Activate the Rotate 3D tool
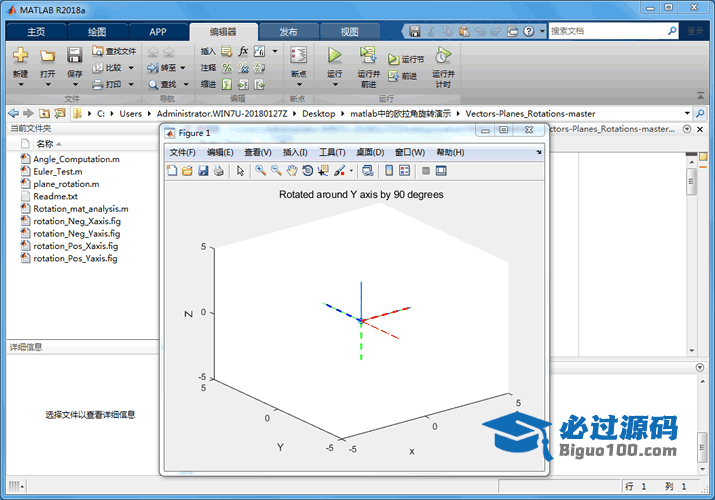 click(307, 171)
